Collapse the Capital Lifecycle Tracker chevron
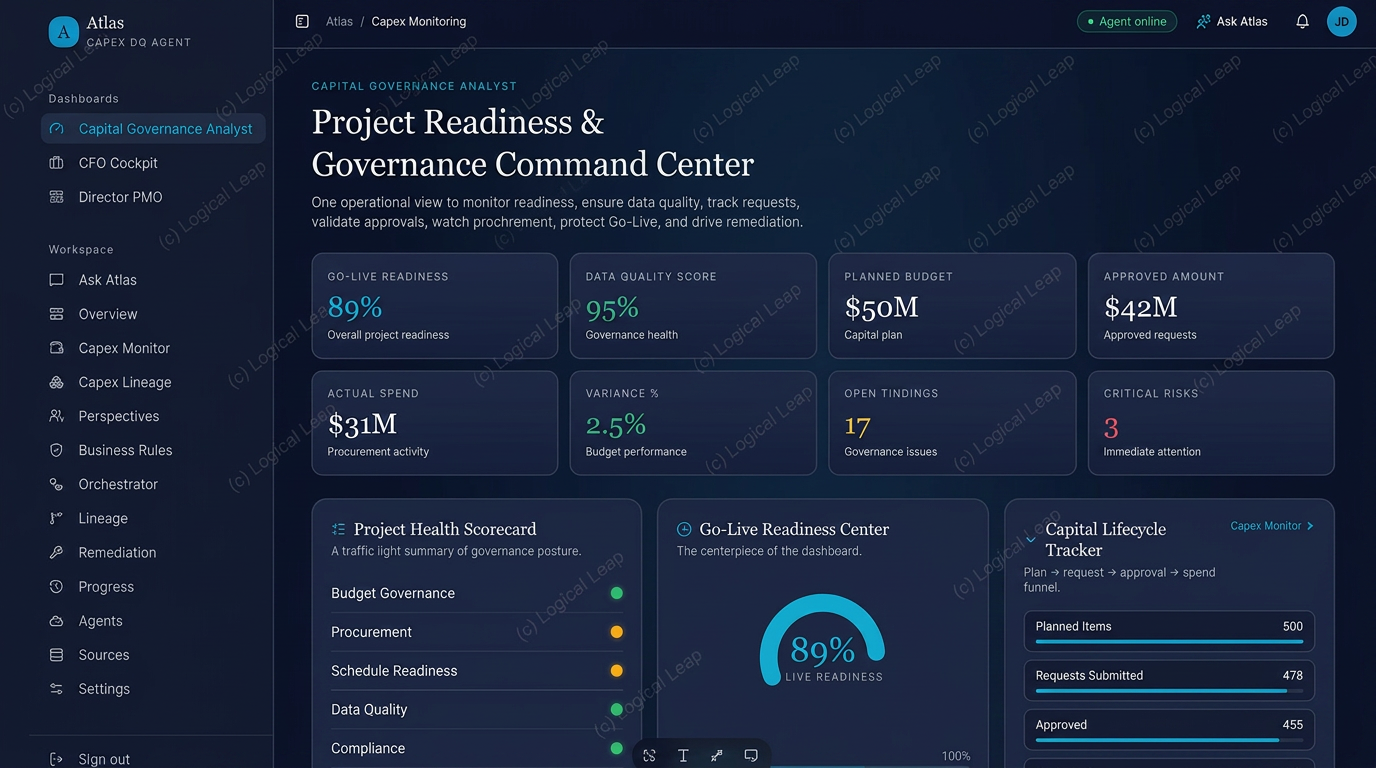 (1031, 540)
